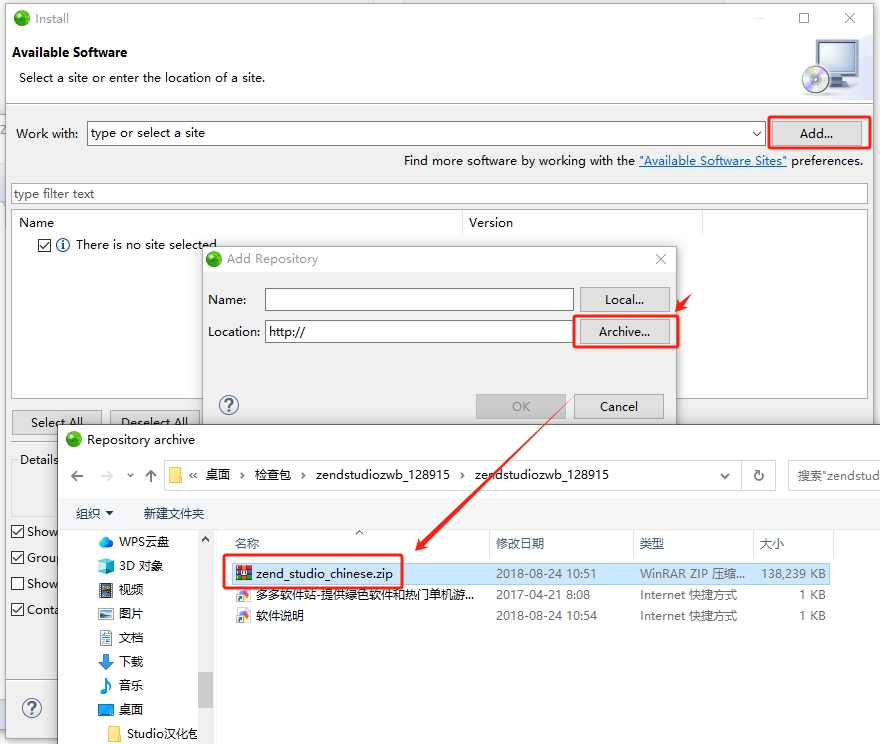The height and width of the screenshot is (744, 880).
Task: Go up one folder level arrow
Action: 151,476
